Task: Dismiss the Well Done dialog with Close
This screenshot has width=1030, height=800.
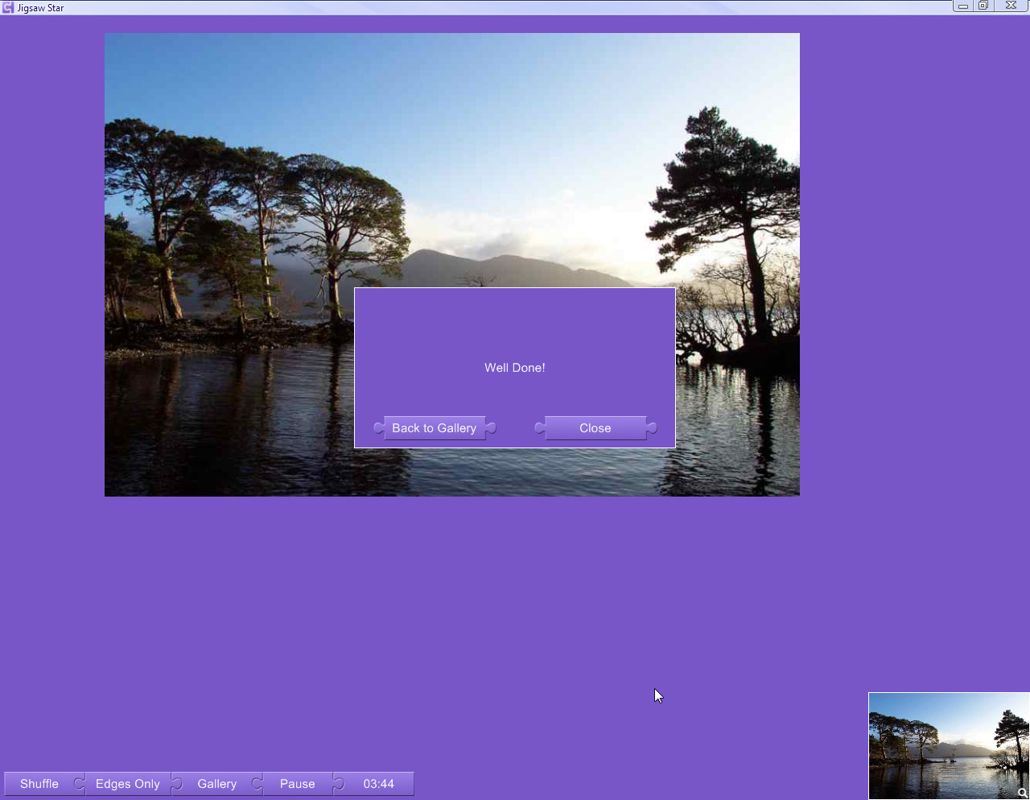Action: pos(595,428)
